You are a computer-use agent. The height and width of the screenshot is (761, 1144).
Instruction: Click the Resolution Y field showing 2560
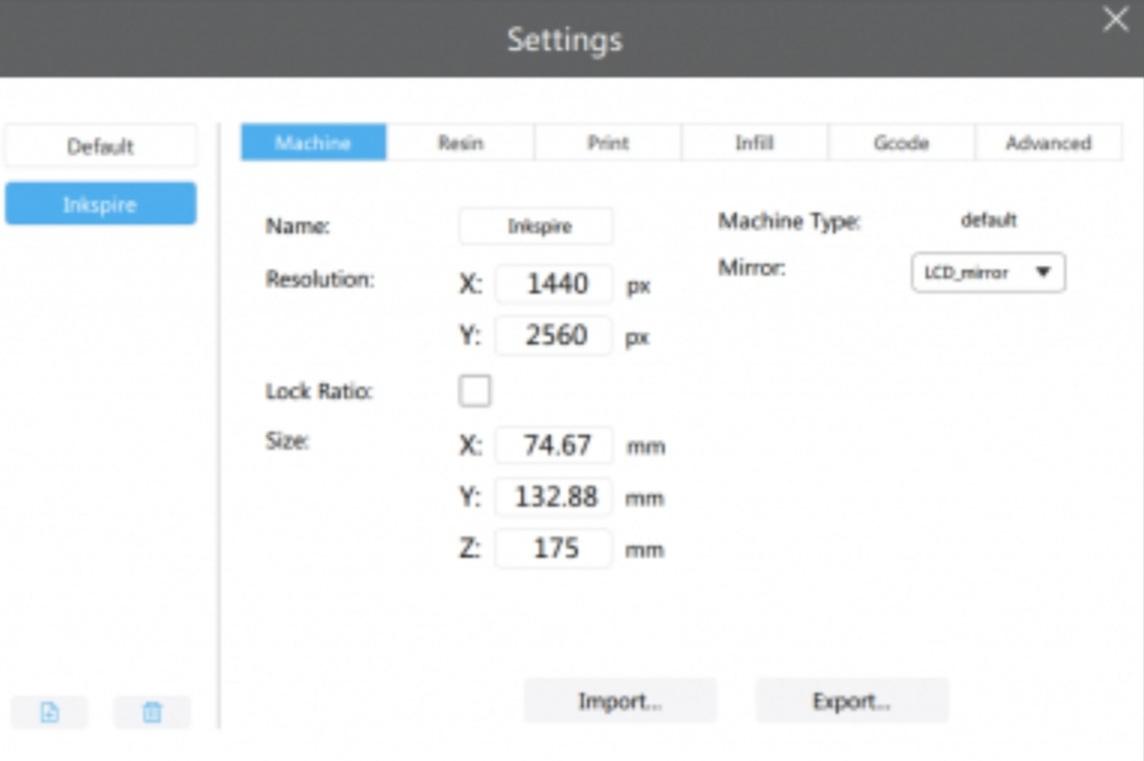coord(554,336)
